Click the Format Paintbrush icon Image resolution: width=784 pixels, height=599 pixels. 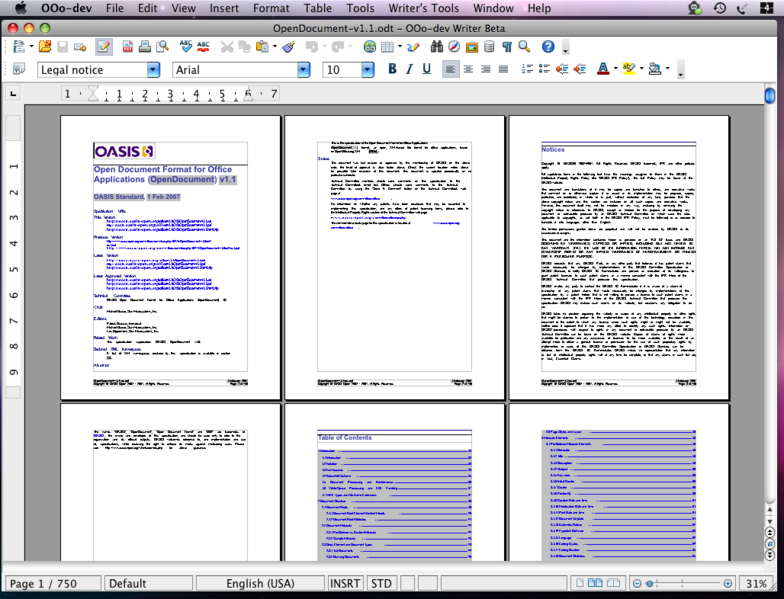click(288, 47)
